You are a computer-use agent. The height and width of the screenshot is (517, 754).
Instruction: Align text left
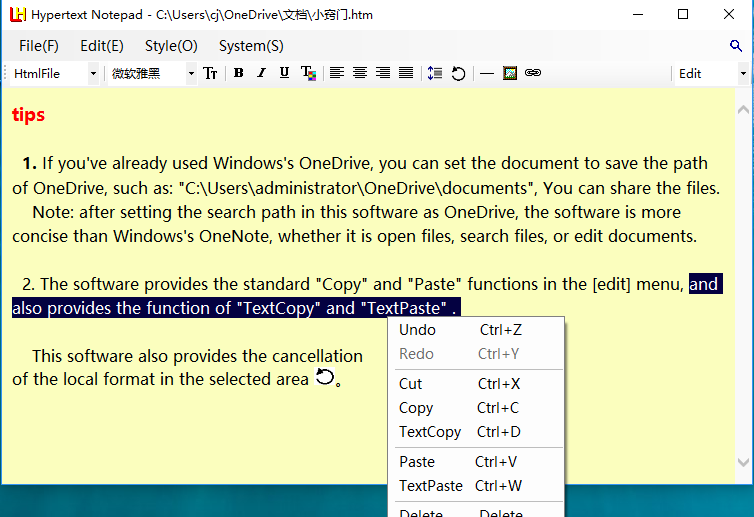[337, 73]
